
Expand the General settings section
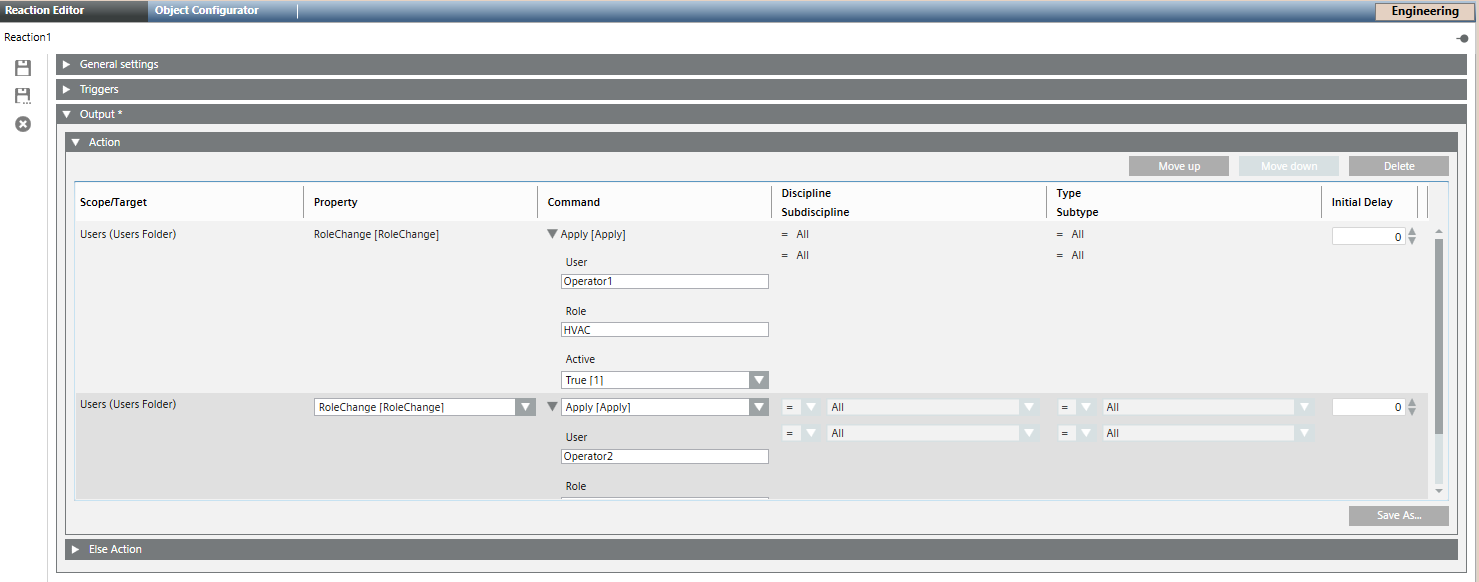[x=67, y=64]
